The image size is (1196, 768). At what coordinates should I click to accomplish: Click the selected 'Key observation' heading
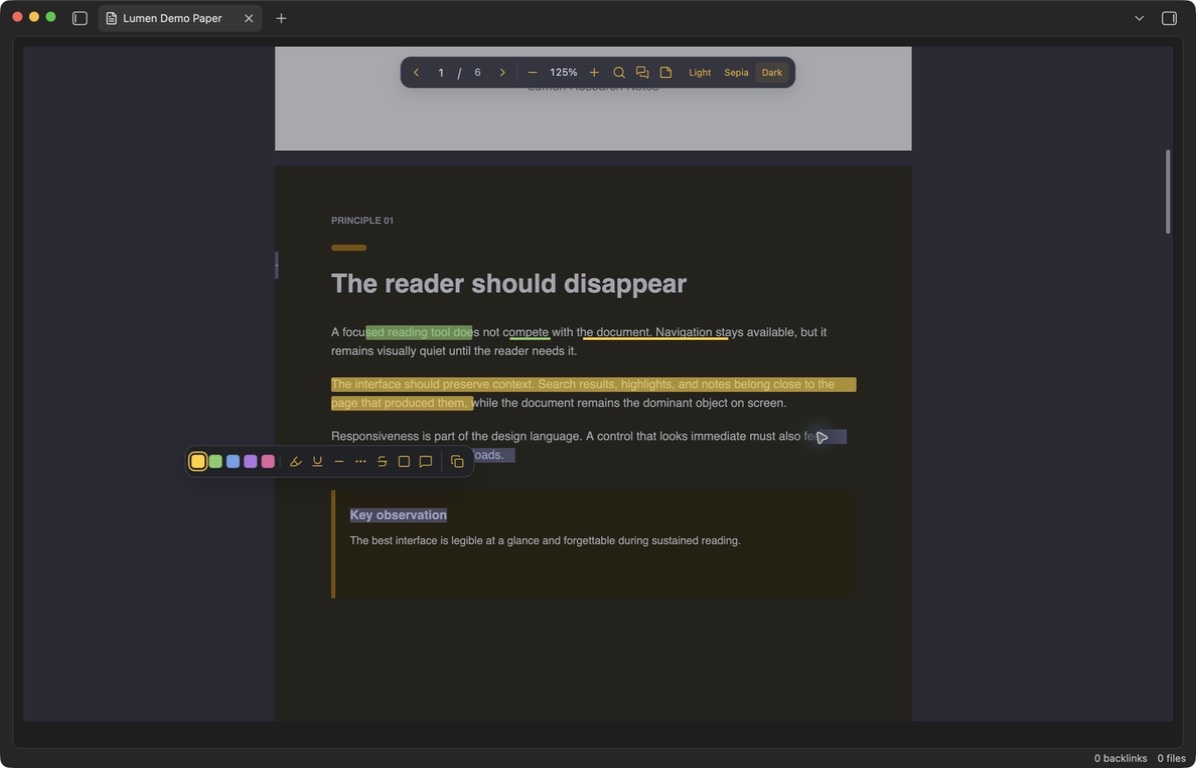click(x=398, y=515)
